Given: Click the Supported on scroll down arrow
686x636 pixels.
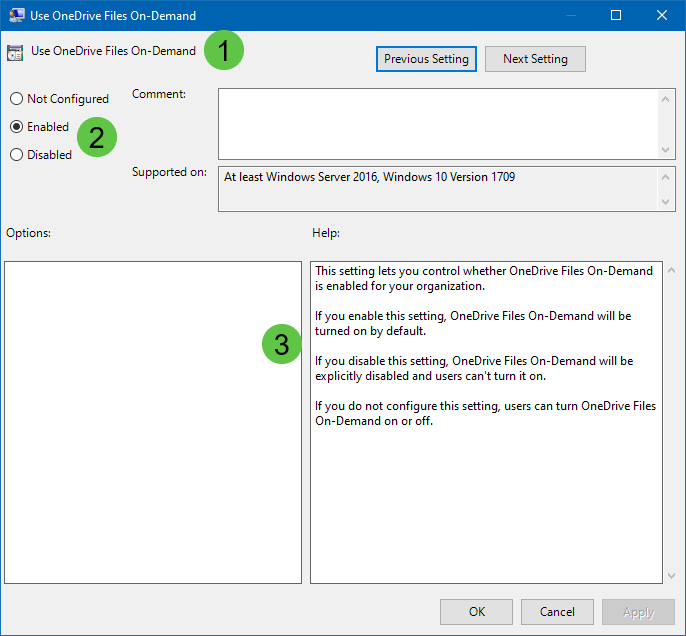Looking at the screenshot, I should coord(667,201).
